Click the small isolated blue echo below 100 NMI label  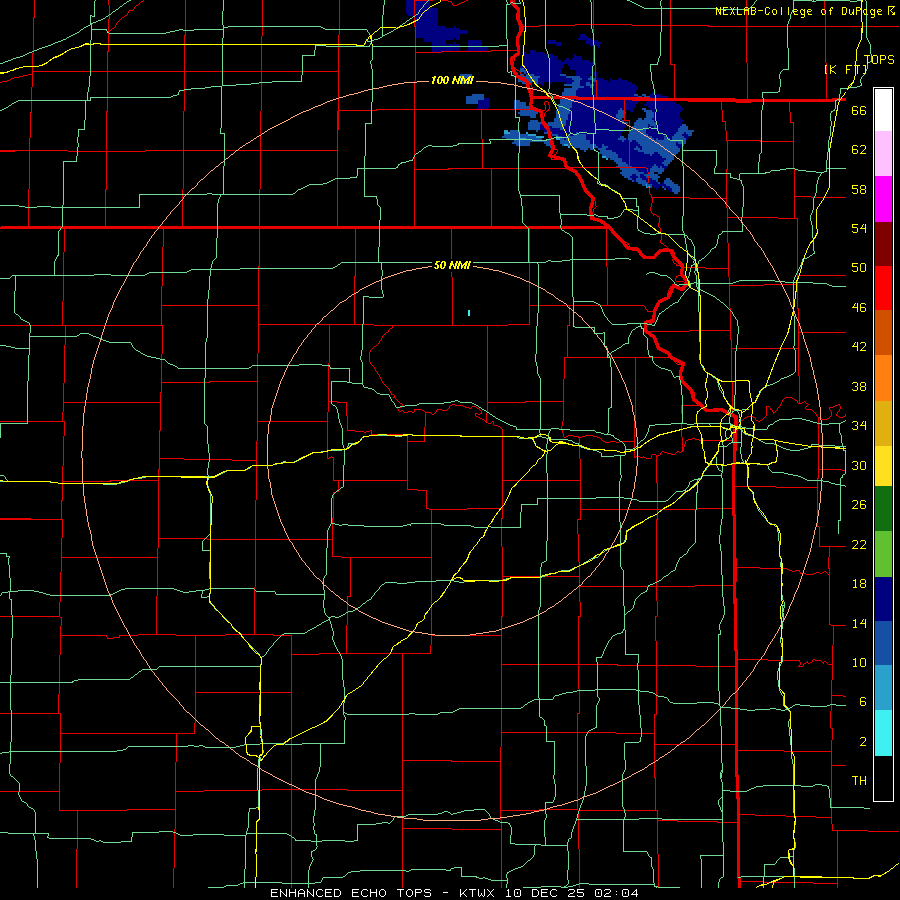[478, 101]
